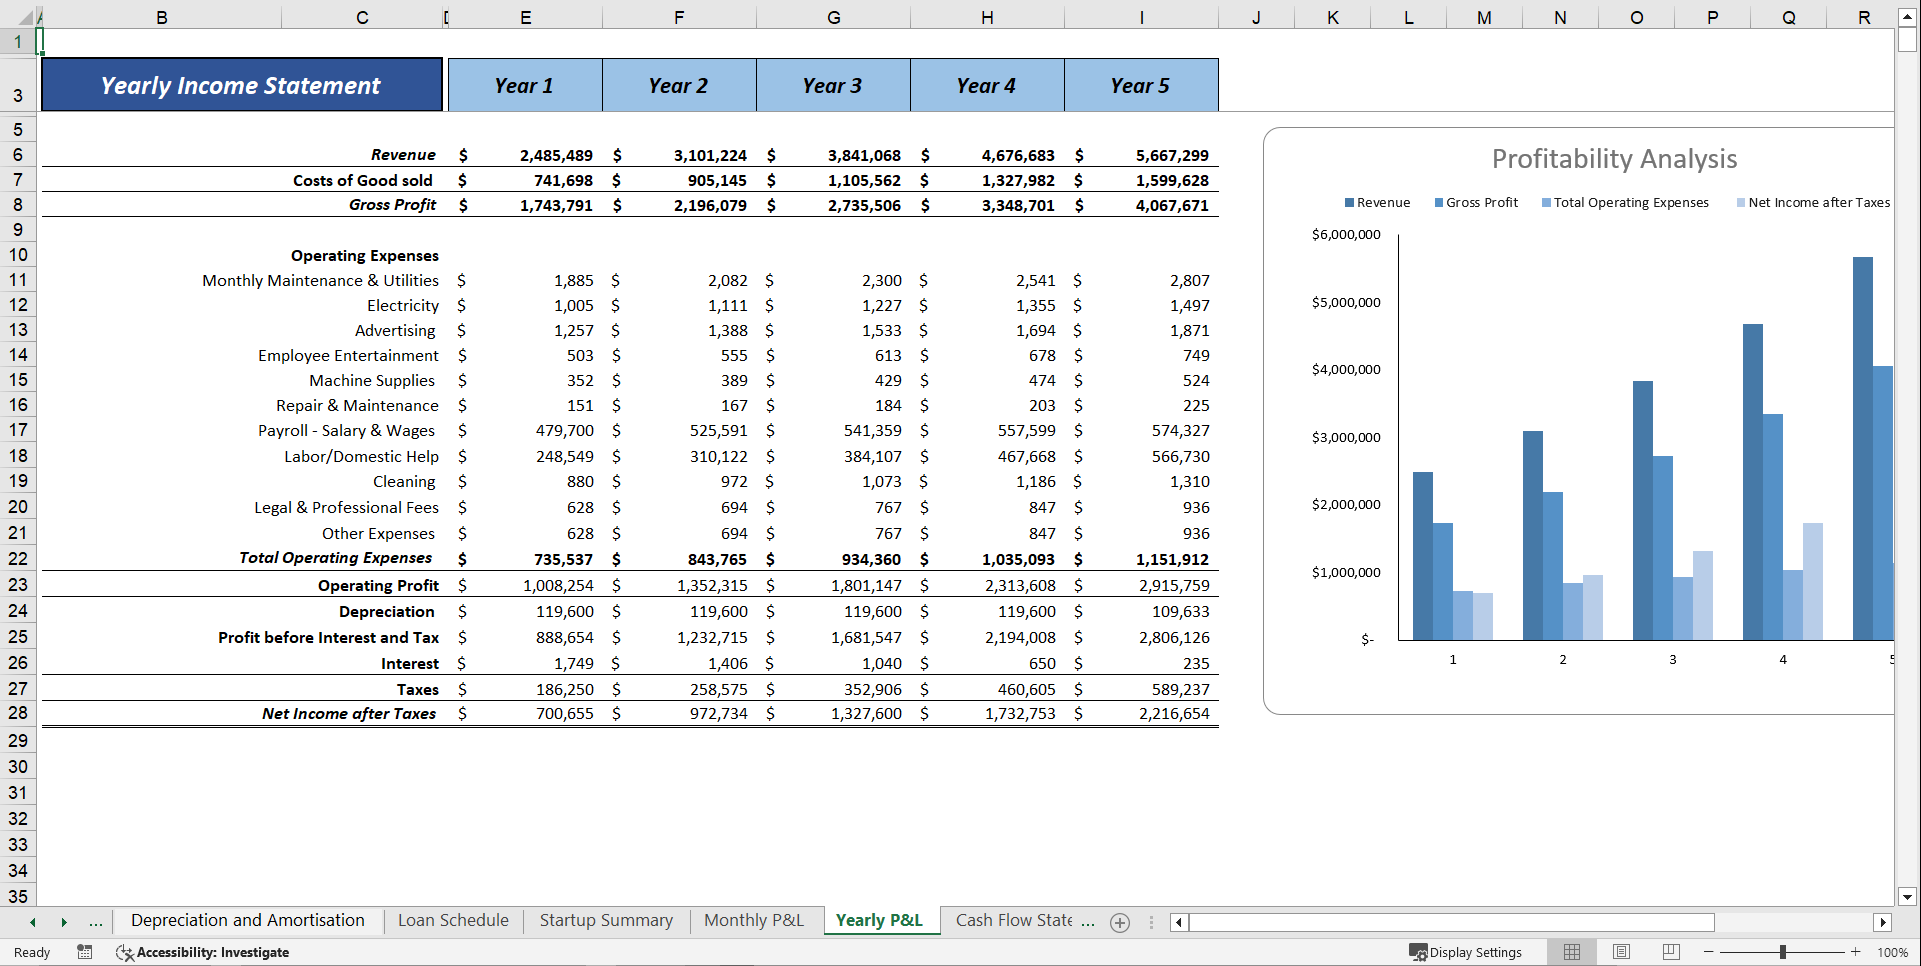Select the Year 1 header cell
1921x966 pixels.
click(525, 85)
